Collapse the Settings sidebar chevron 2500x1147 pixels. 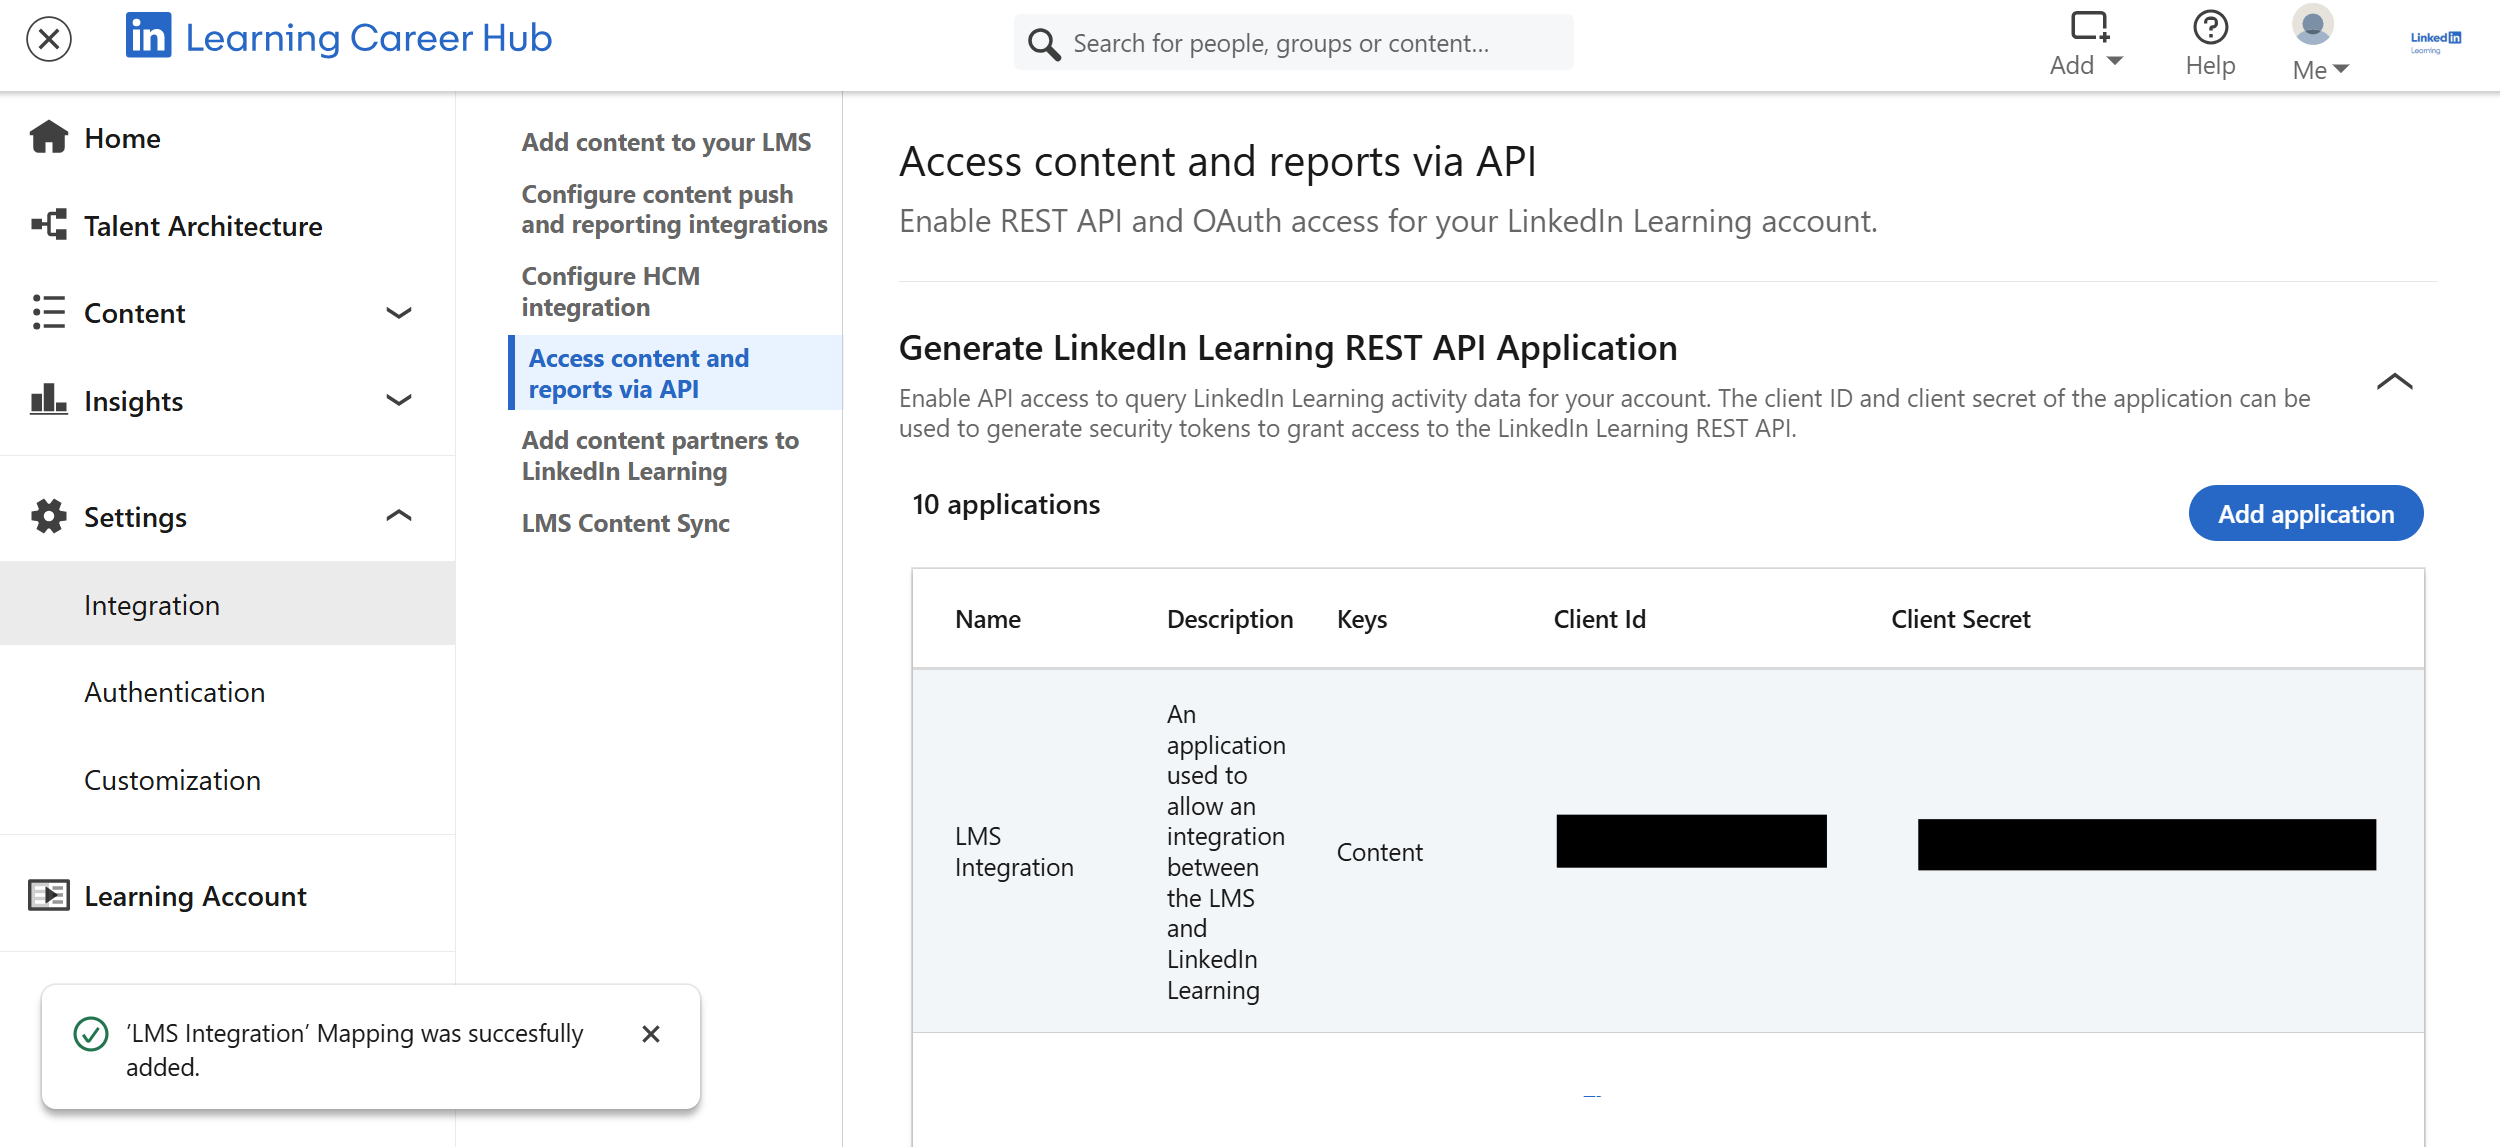399,516
